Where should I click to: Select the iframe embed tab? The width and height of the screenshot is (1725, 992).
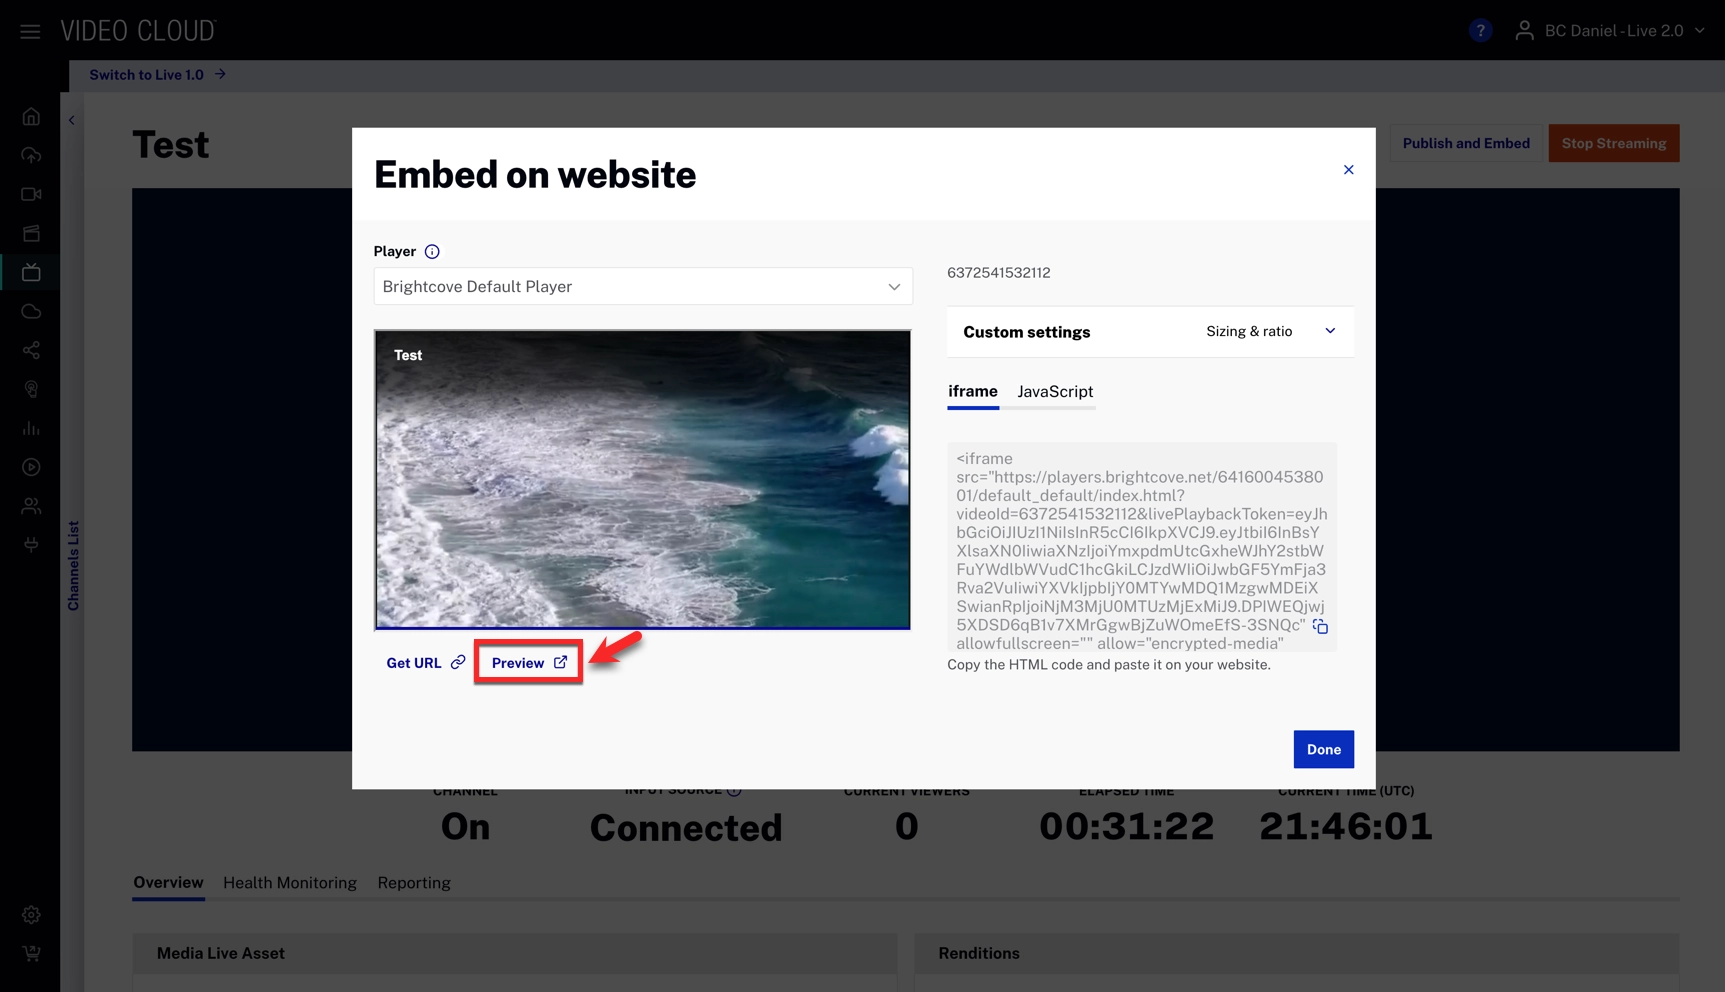tap(972, 392)
